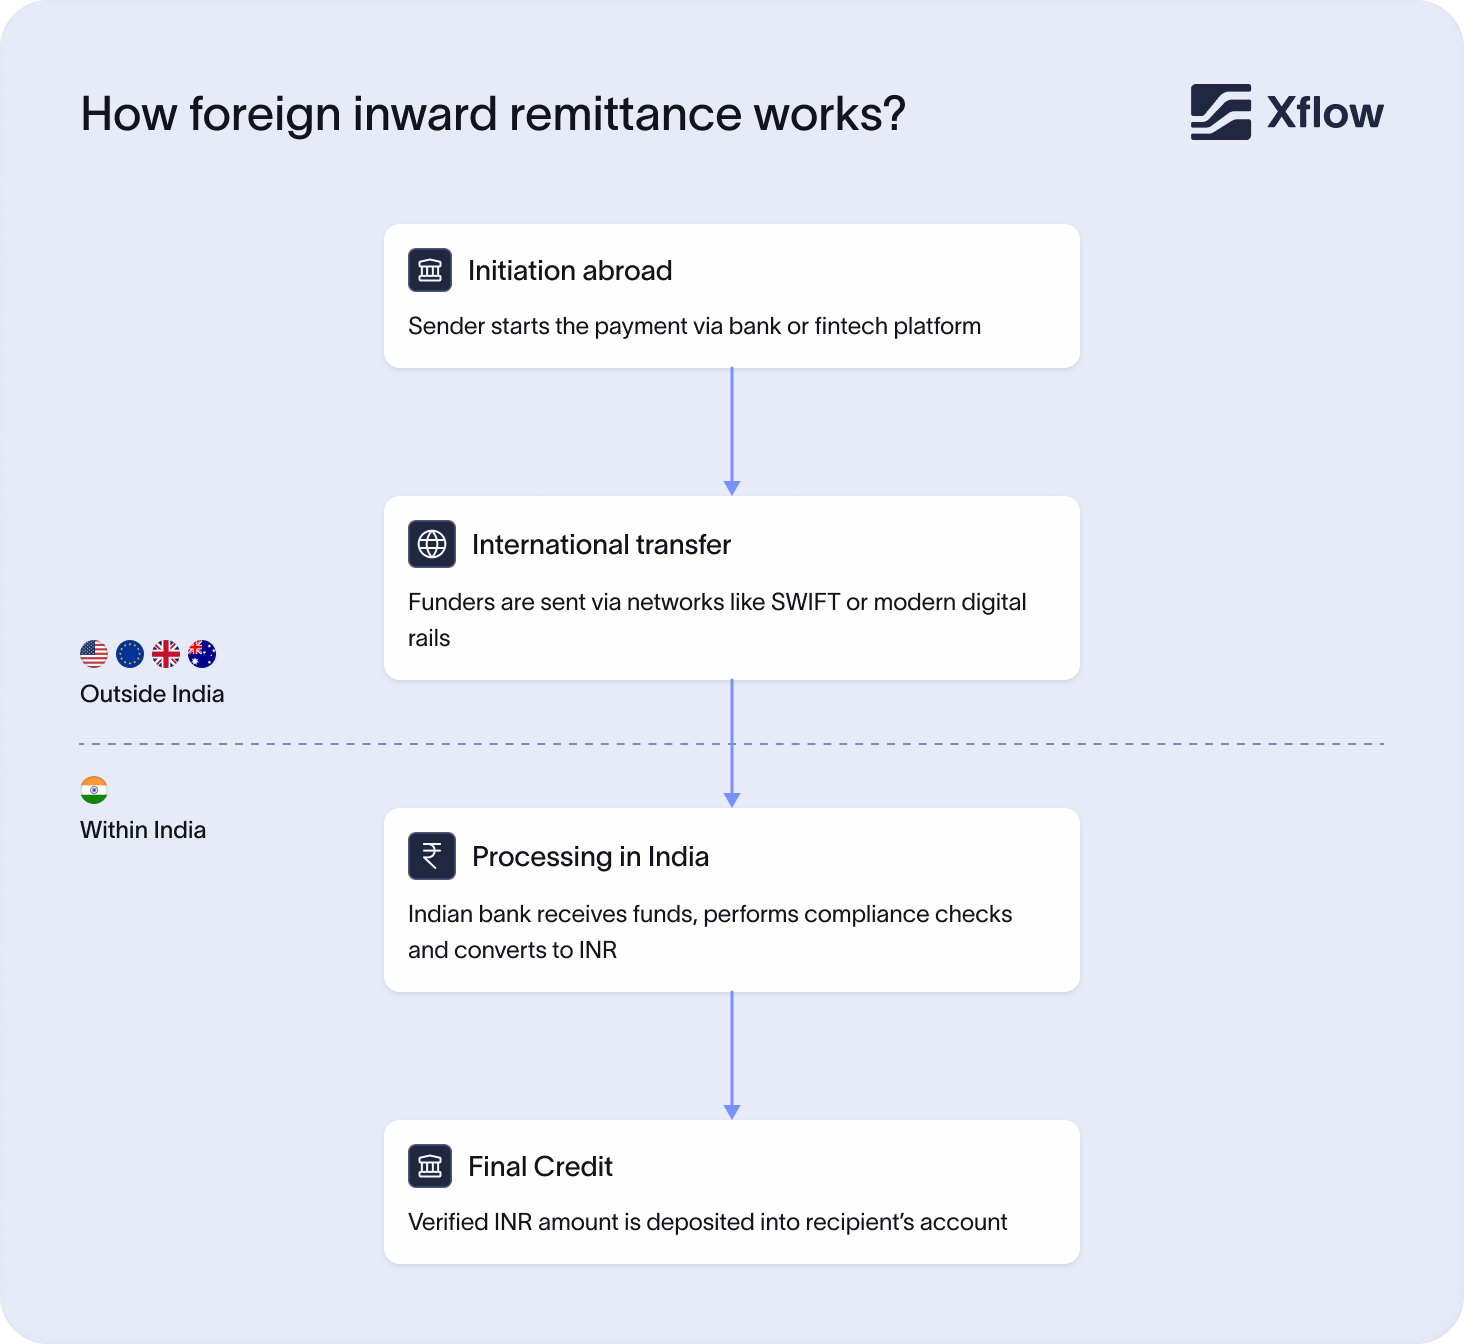Image resolution: width=1464 pixels, height=1344 pixels.
Task: Click the bank icon beside Initiation abroad
Action: [430, 270]
